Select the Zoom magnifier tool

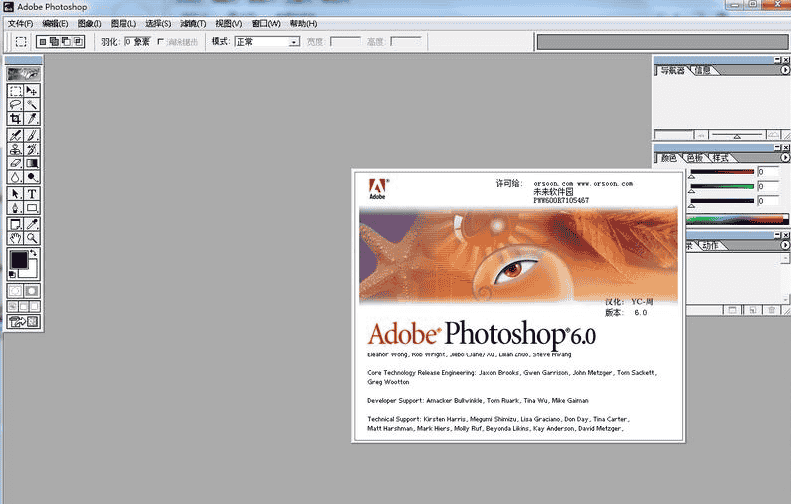(32, 239)
